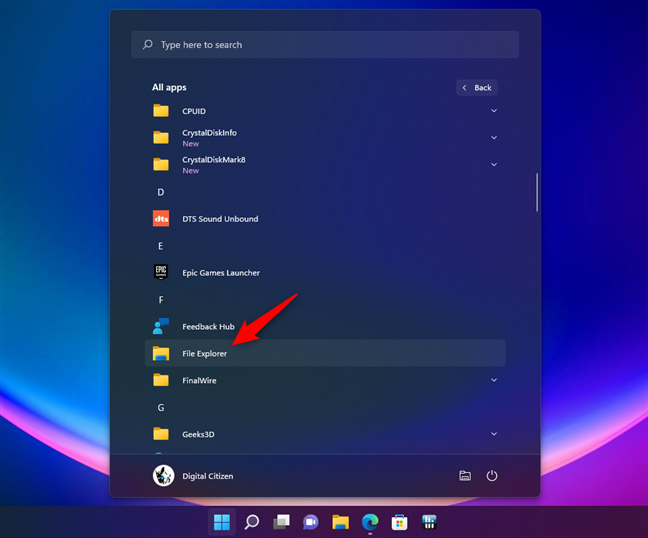Open the Power options button
This screenshot has width=648, height=538.
[x=492, y=476]
